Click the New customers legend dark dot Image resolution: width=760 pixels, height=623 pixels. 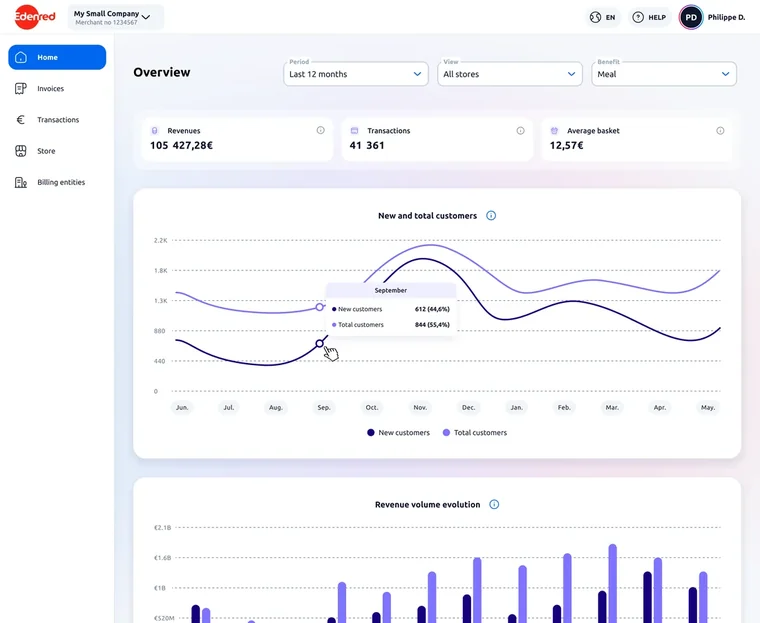pyautogui.click(x=371, y=432)
